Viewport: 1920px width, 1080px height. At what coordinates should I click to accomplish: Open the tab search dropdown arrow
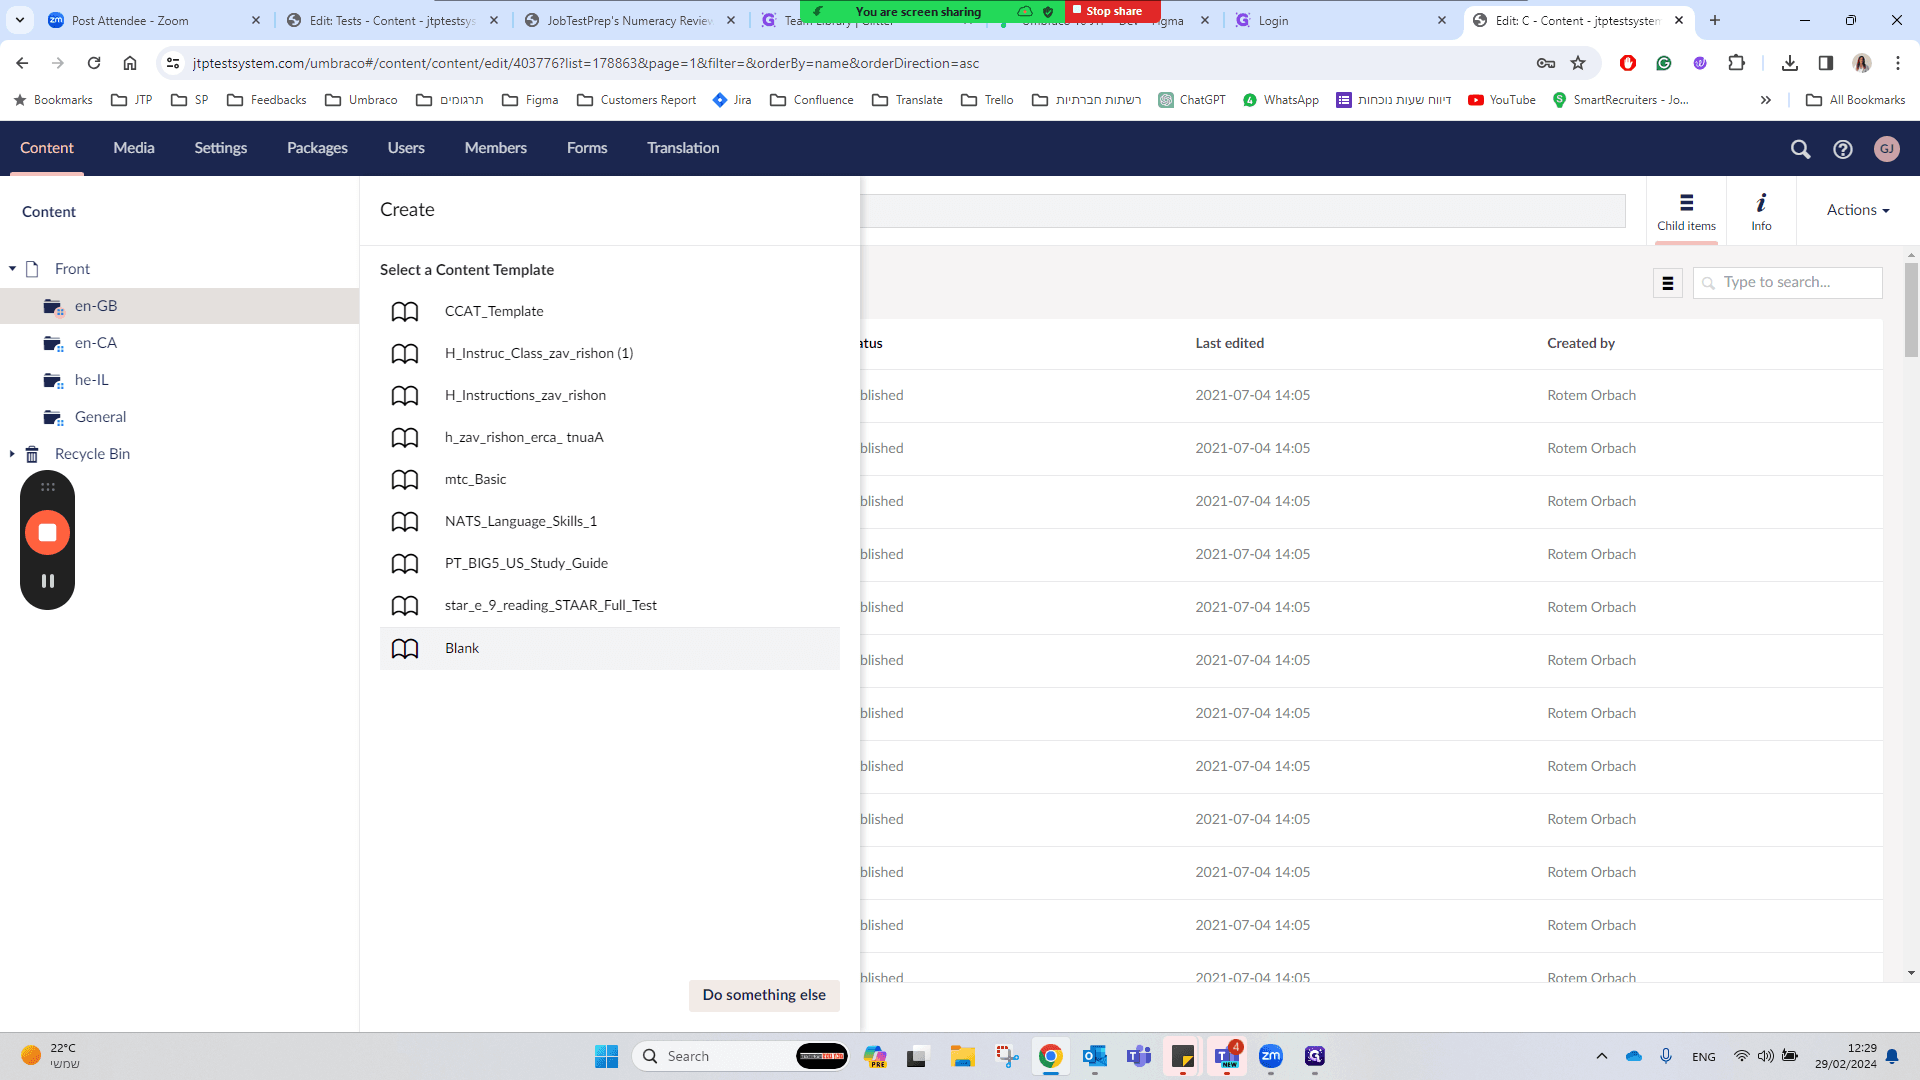(20, 20)
